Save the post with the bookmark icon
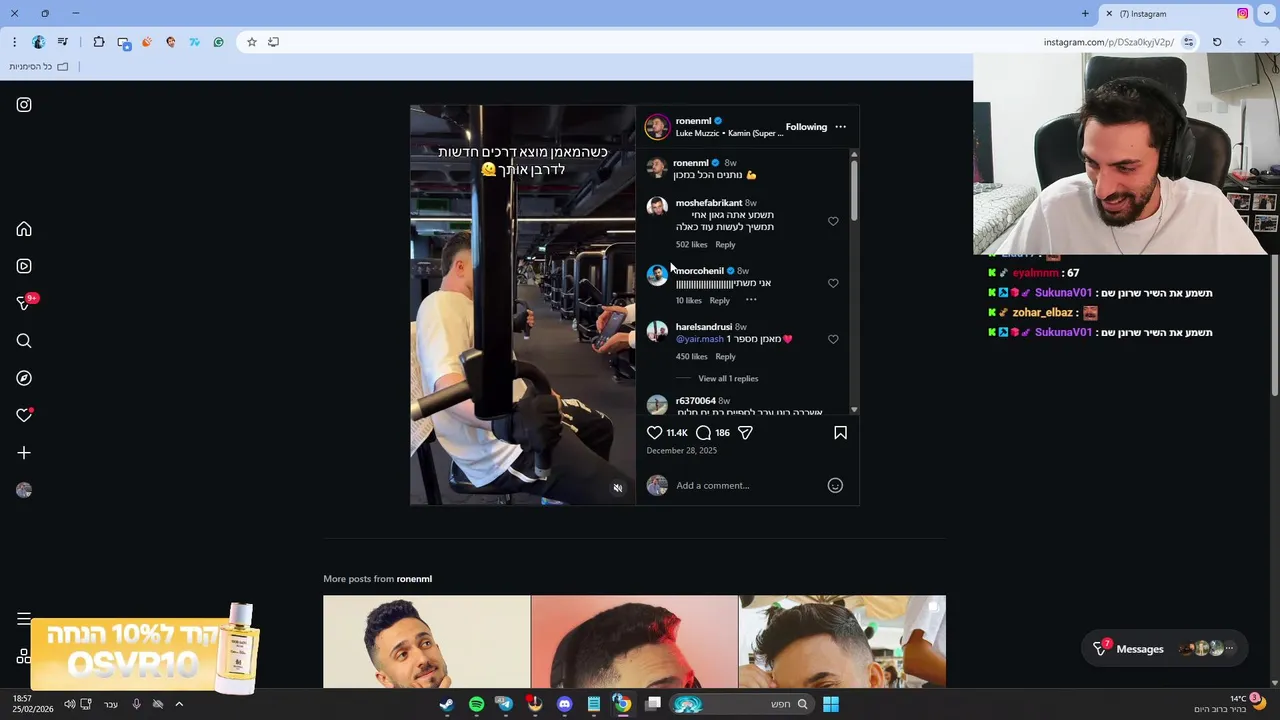The image size is (1280, 720). click(840, 432)
